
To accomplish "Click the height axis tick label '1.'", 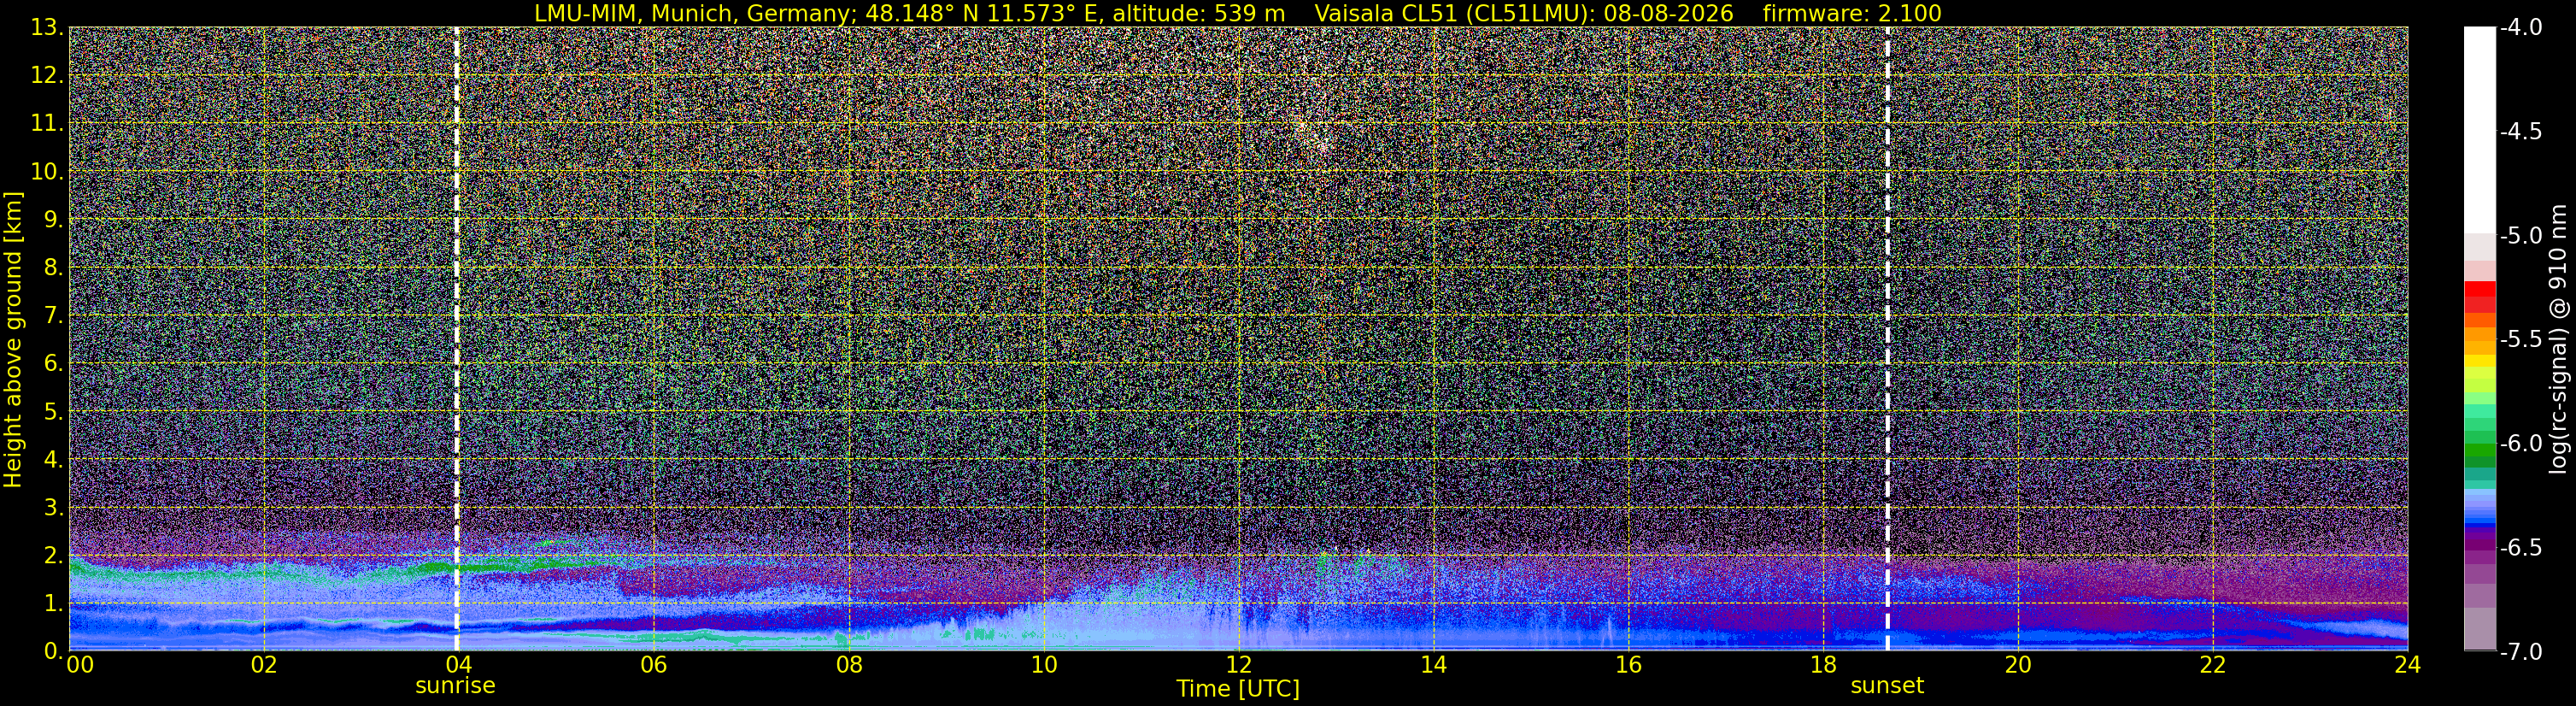I will pos(54,603).
